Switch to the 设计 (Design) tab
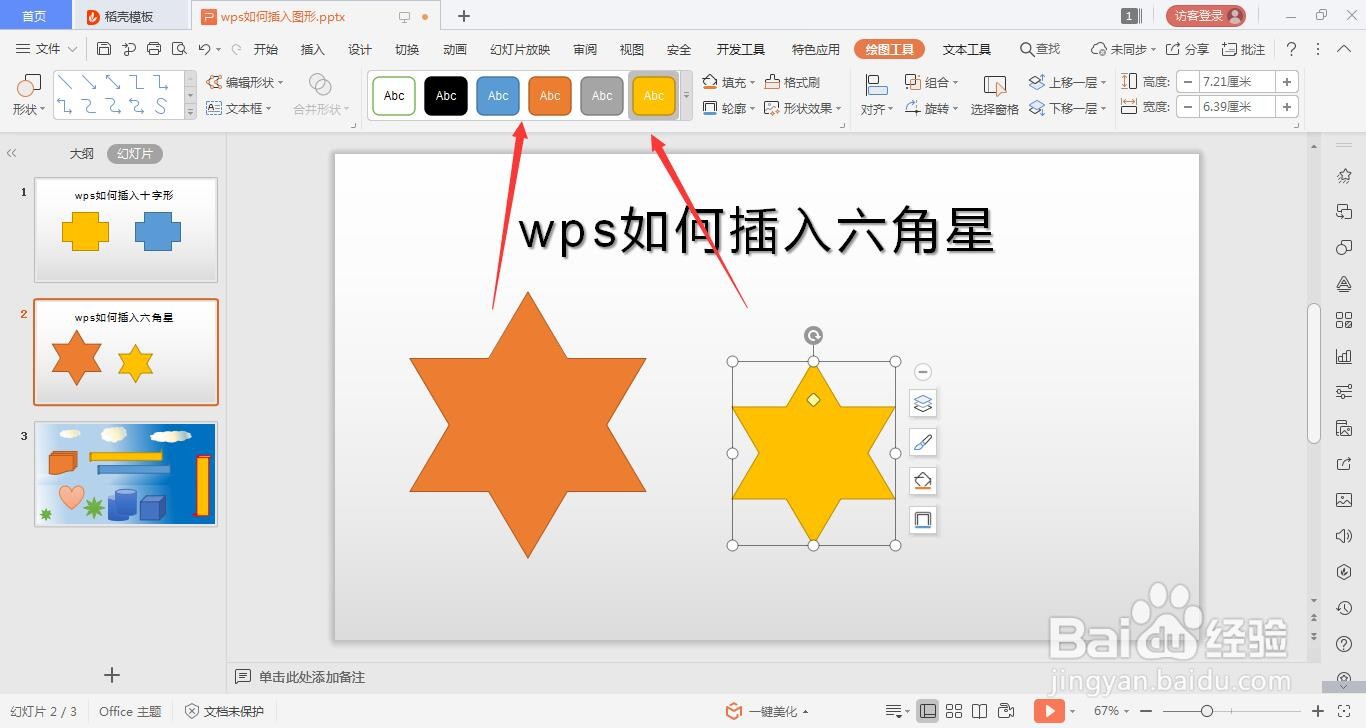The image size is (1366, 728). point(360,49)
